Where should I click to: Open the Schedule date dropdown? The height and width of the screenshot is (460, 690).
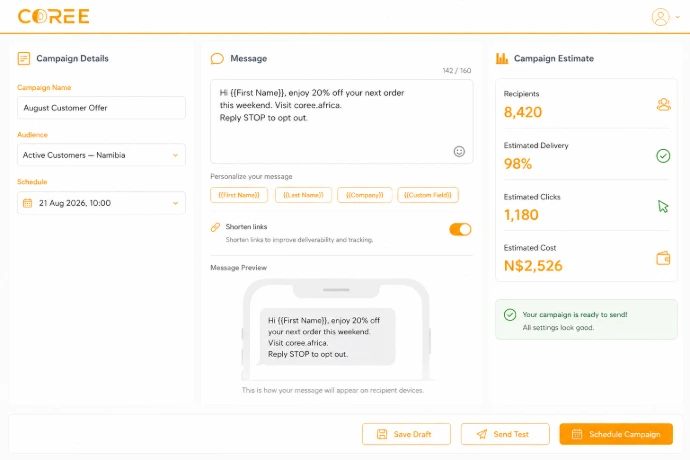point(101,203)
